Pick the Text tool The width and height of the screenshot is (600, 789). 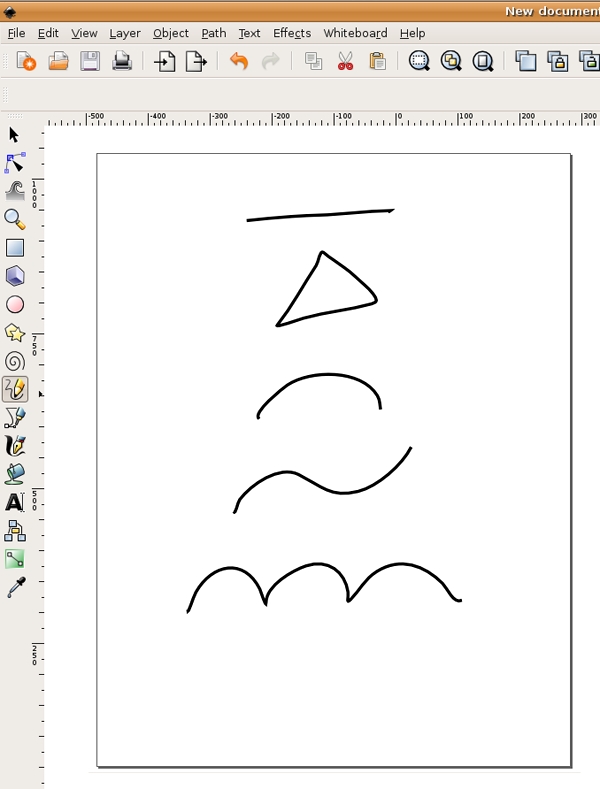14,502
